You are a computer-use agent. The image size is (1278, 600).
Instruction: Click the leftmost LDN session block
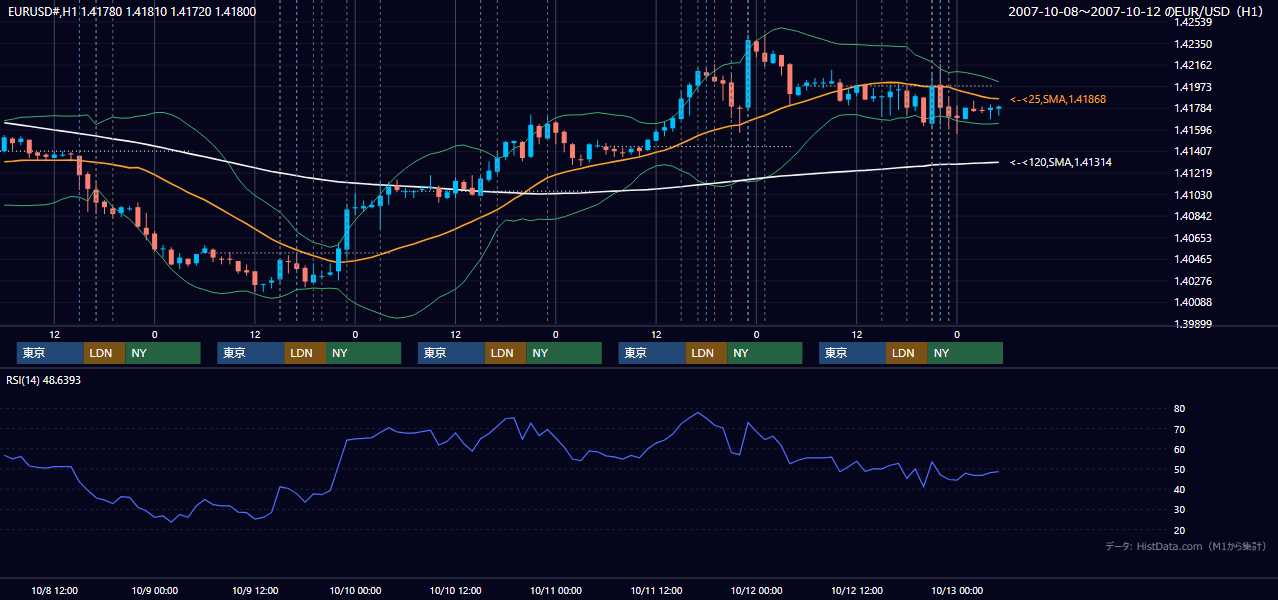click(104, 353)
